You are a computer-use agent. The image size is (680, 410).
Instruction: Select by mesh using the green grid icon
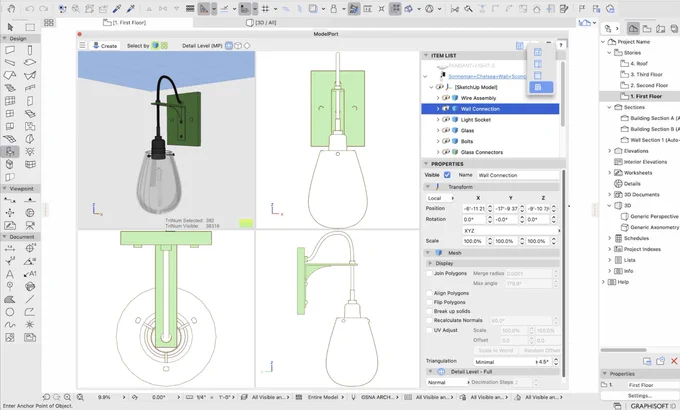(x=164, y=45)
